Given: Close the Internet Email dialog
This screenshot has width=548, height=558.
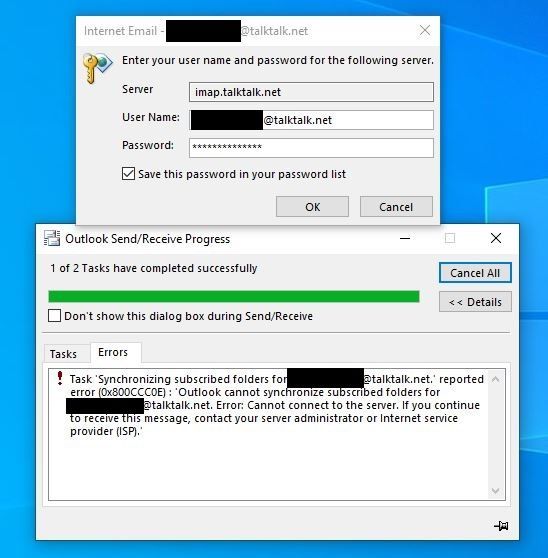Looking at the screenshot, I should pos(425,31).
